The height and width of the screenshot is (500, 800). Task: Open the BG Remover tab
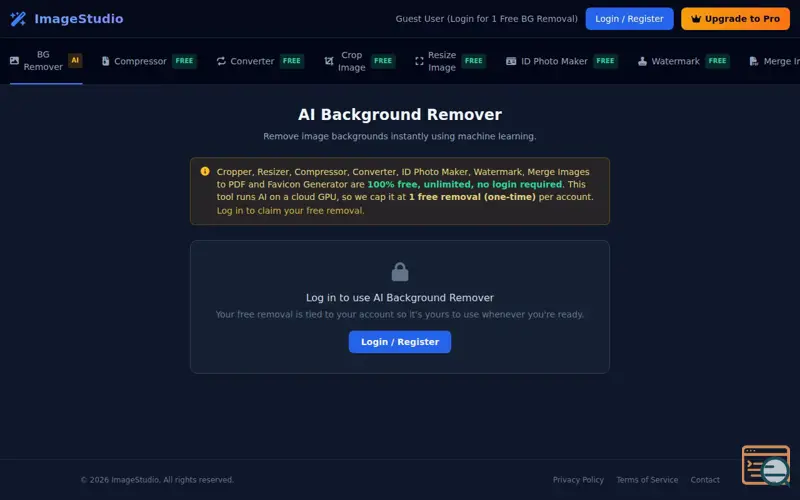[x=46, y=61]
